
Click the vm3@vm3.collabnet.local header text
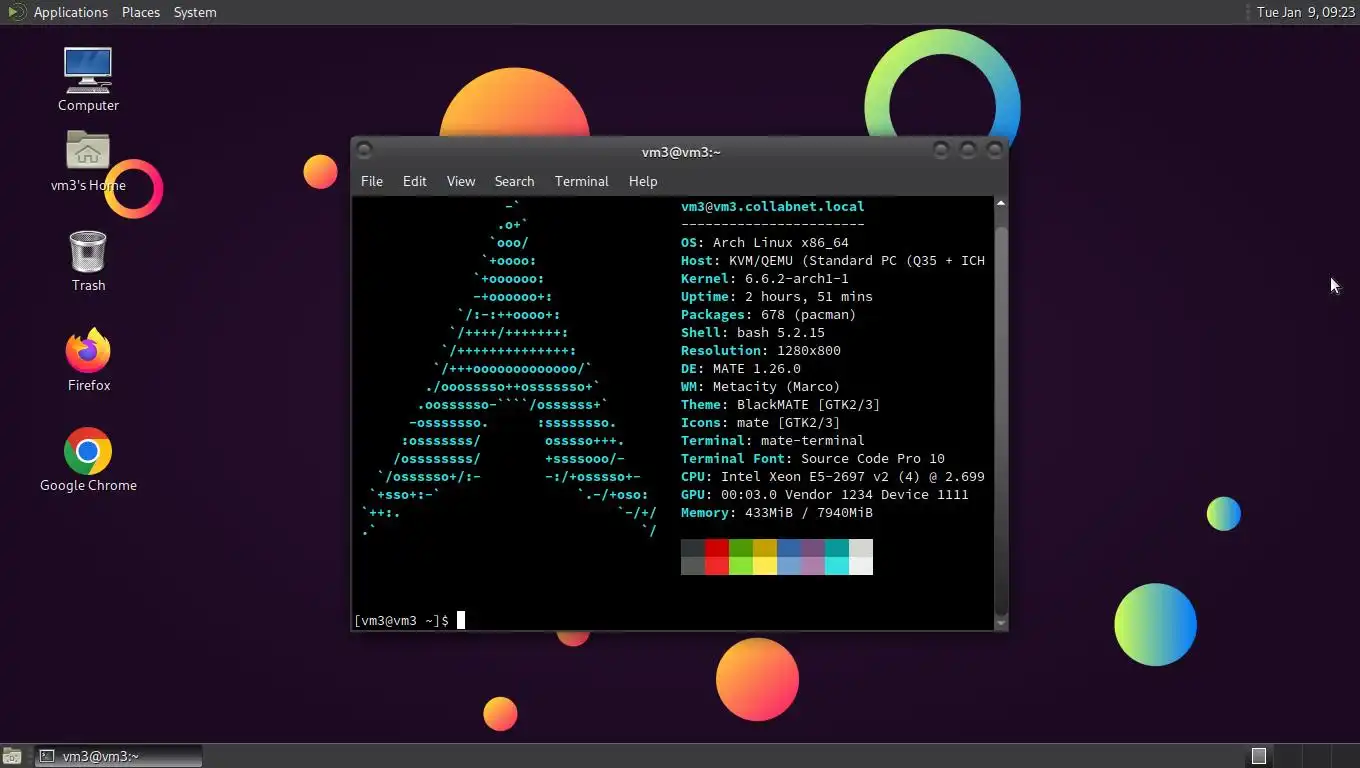(x=773, y=207)
